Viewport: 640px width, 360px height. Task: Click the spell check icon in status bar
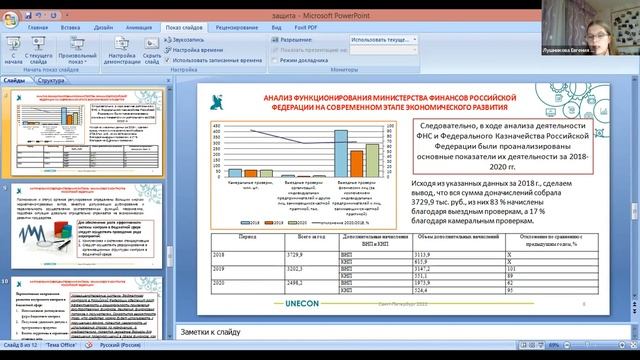coord(89,345)
